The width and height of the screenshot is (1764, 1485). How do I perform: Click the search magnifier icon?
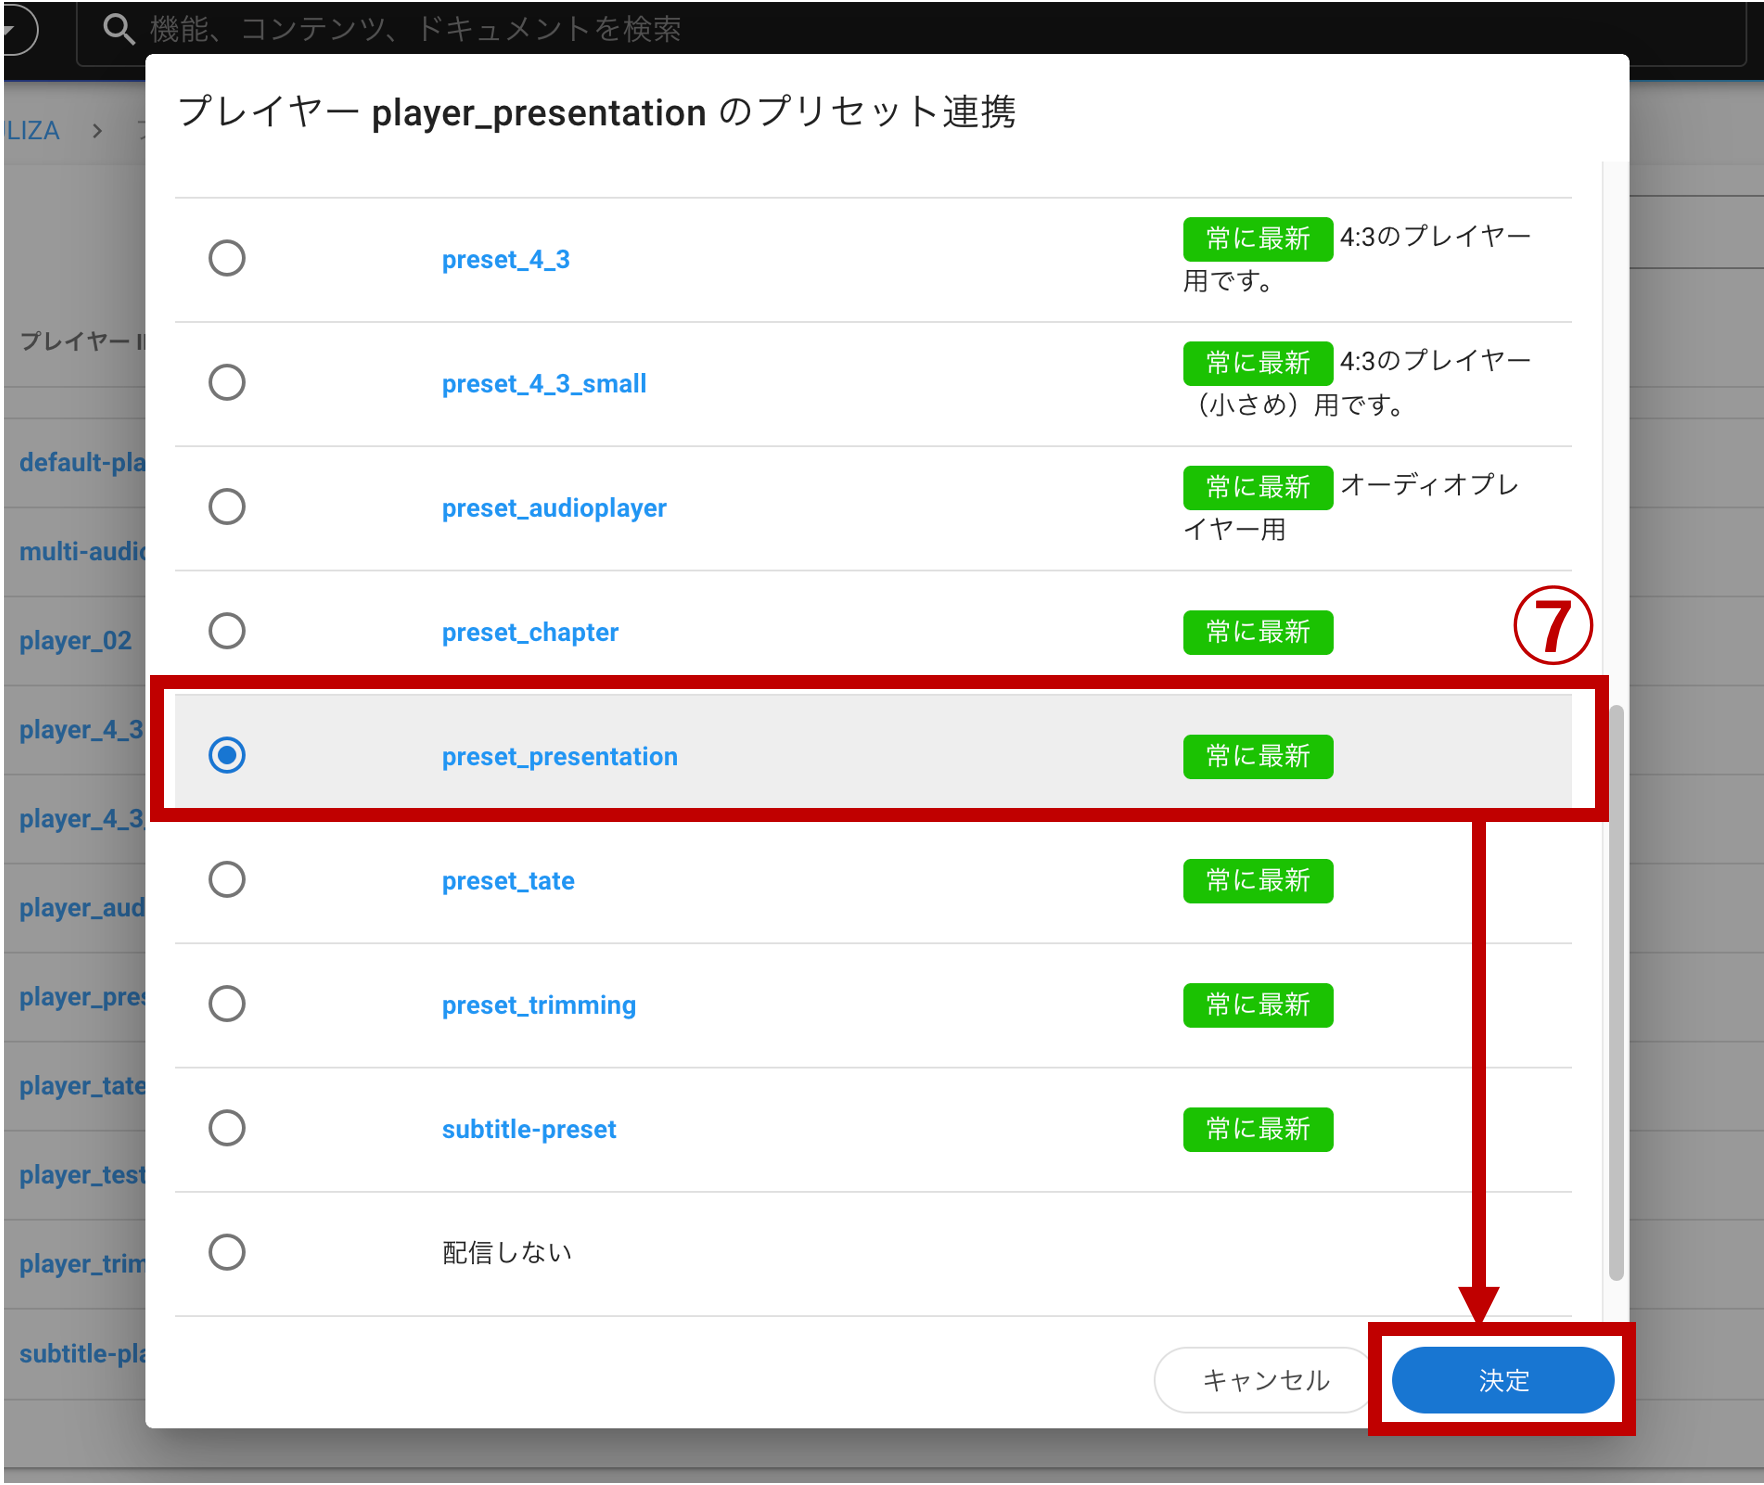119,30
